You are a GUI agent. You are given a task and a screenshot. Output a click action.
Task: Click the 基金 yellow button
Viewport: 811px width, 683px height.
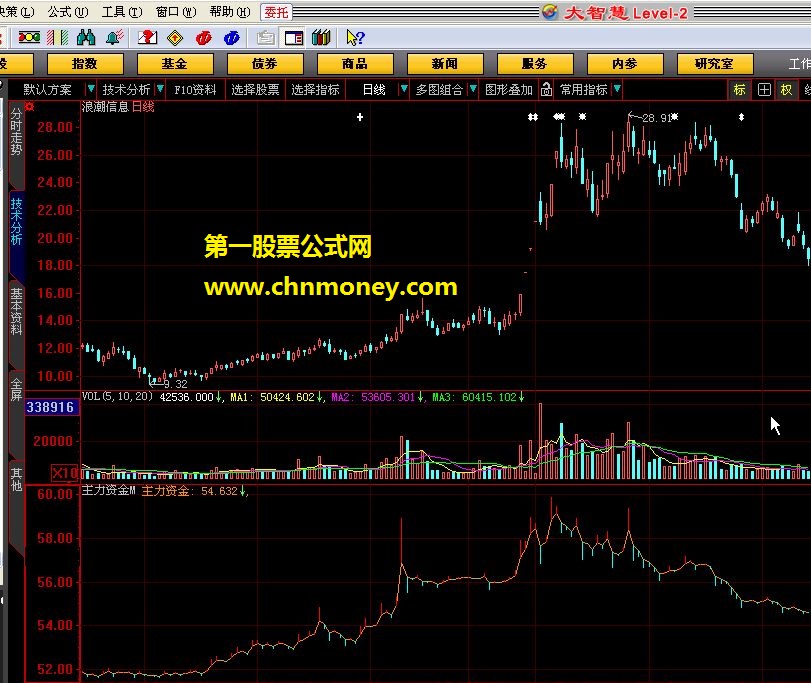pyautogui.click(x=175, y=64)
